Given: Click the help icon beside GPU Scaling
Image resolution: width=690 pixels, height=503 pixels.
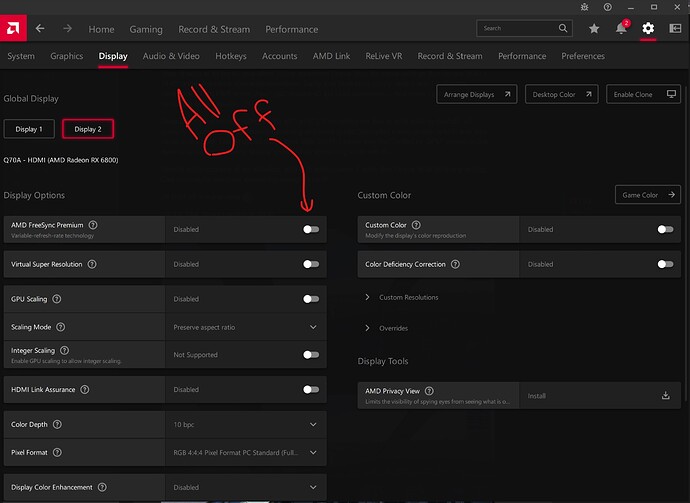Looking at the screenshot, I should point(57,299).
